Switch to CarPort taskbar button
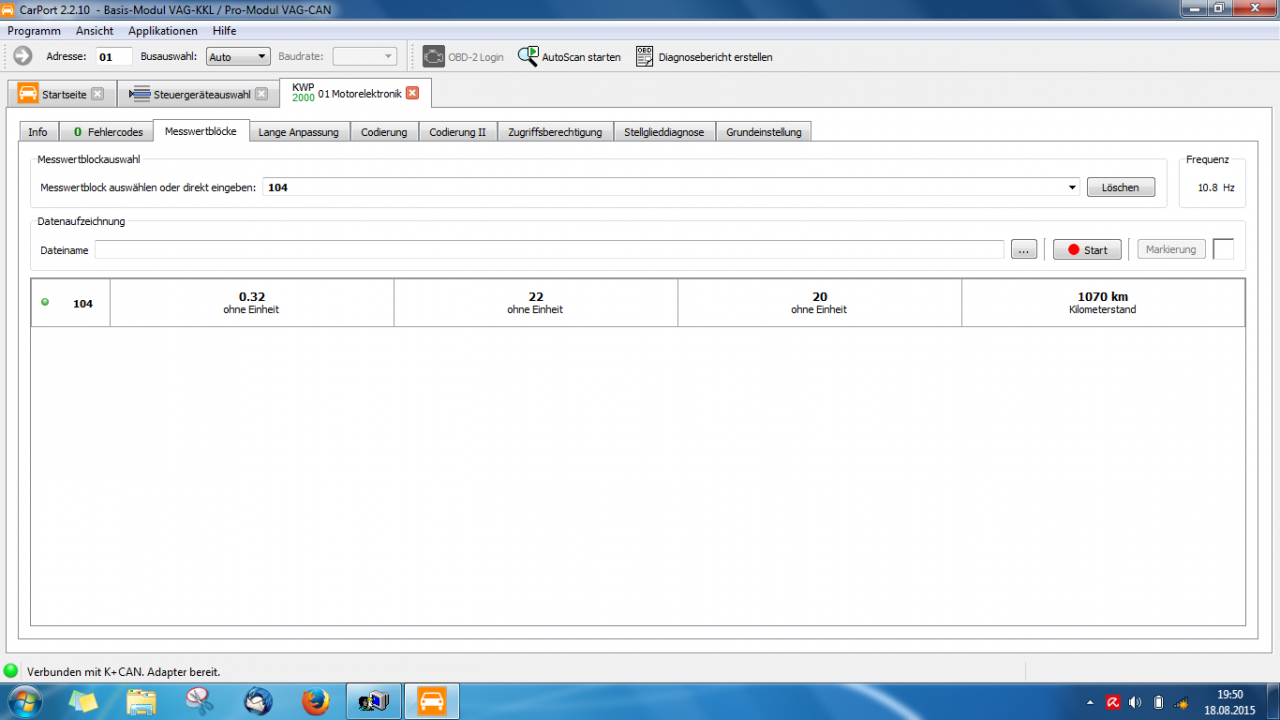The height and width of the screenshot is (720, 1280). (x=432, y=701)
